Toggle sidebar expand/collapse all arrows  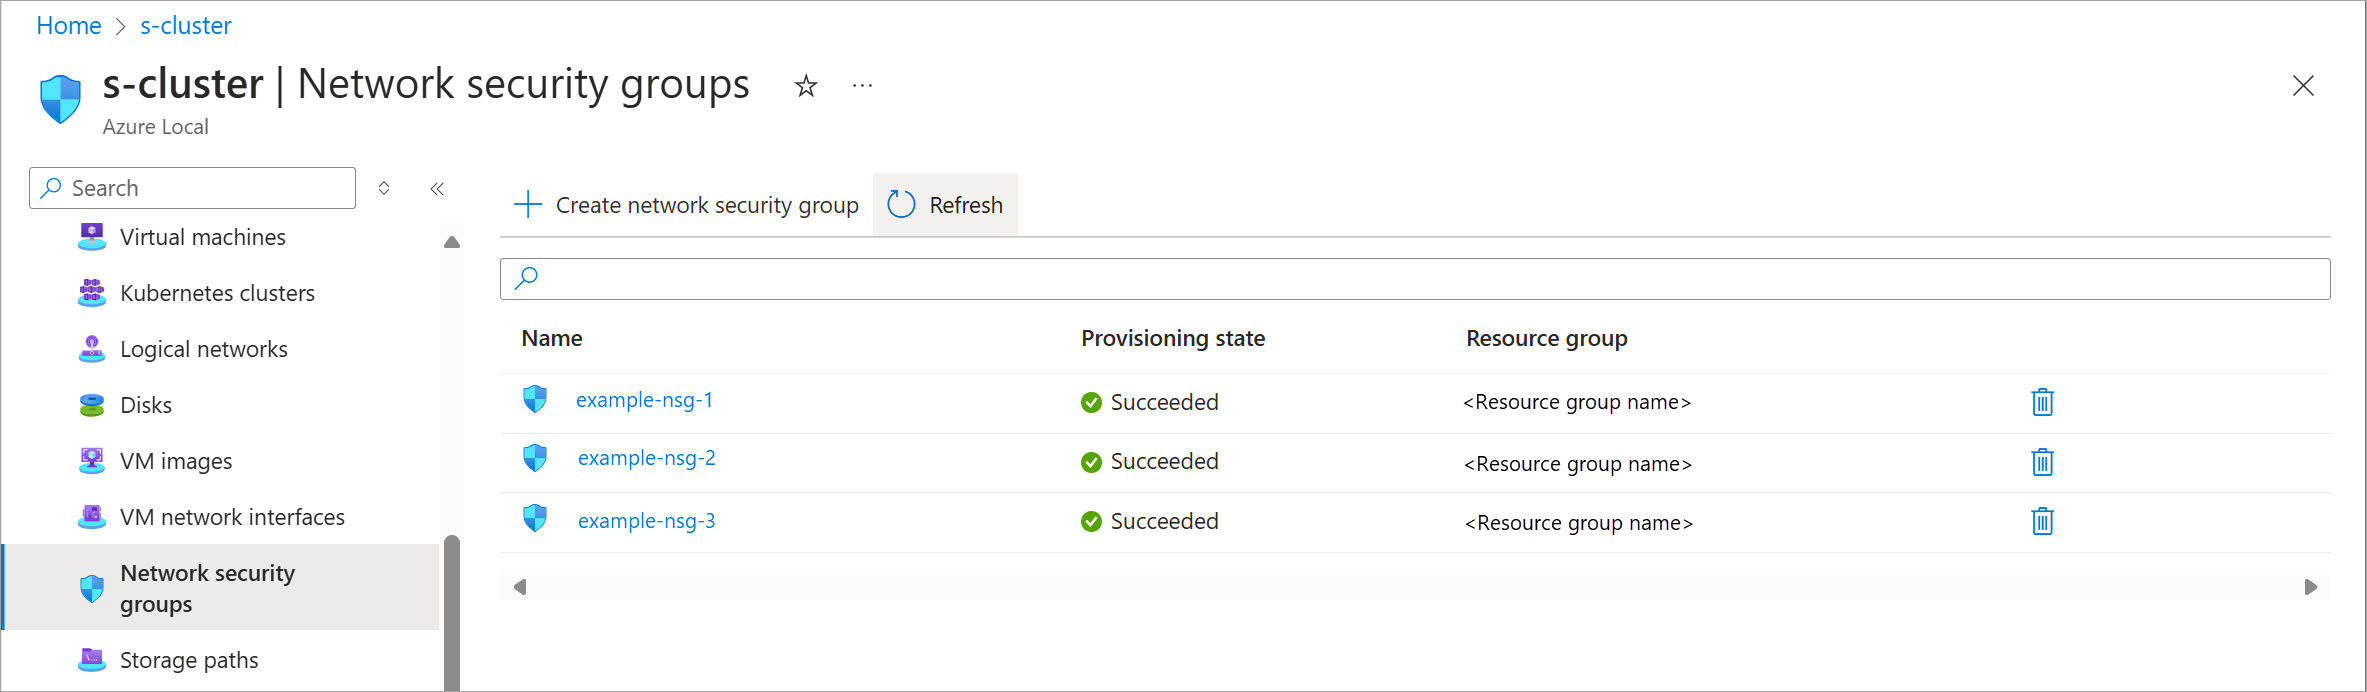pos(384,188)
